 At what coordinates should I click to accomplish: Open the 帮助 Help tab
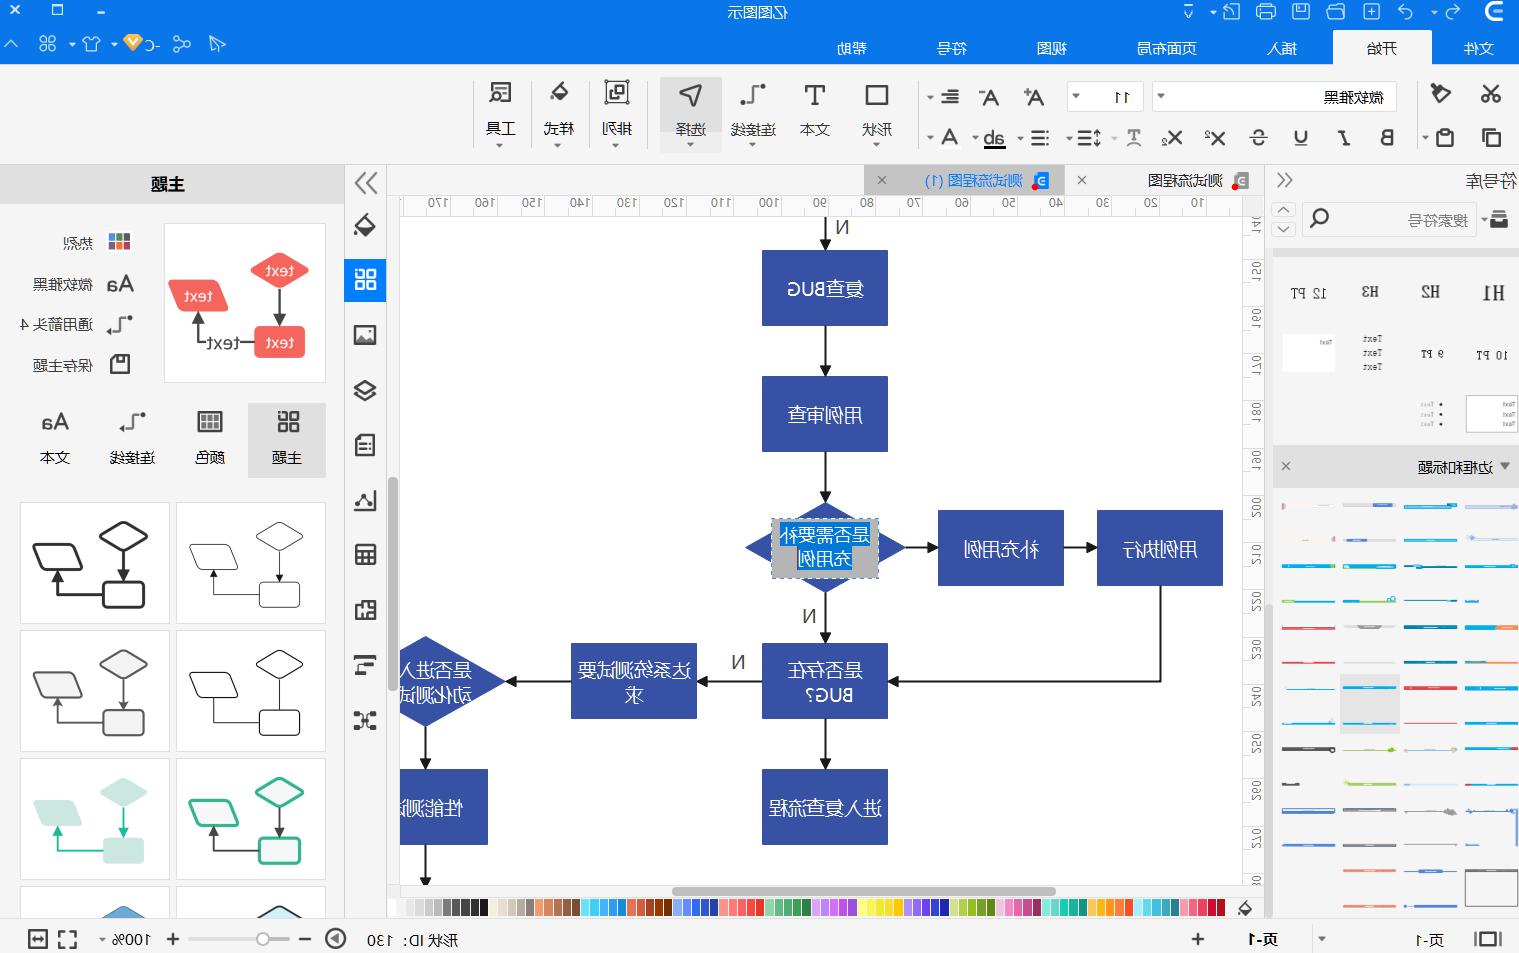852,48
